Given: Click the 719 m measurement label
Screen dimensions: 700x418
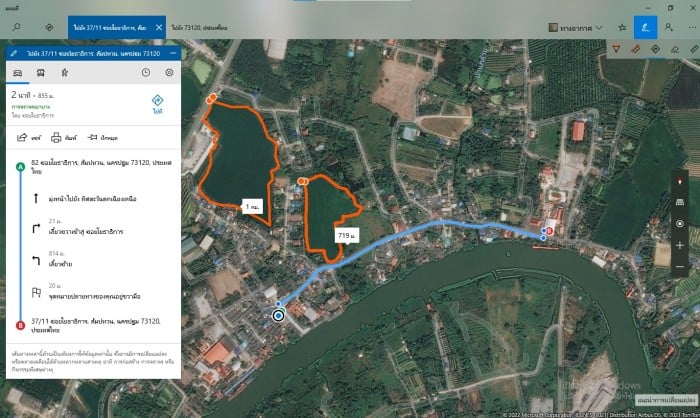Looking at the screenshot, I should (x=347, y=235).
